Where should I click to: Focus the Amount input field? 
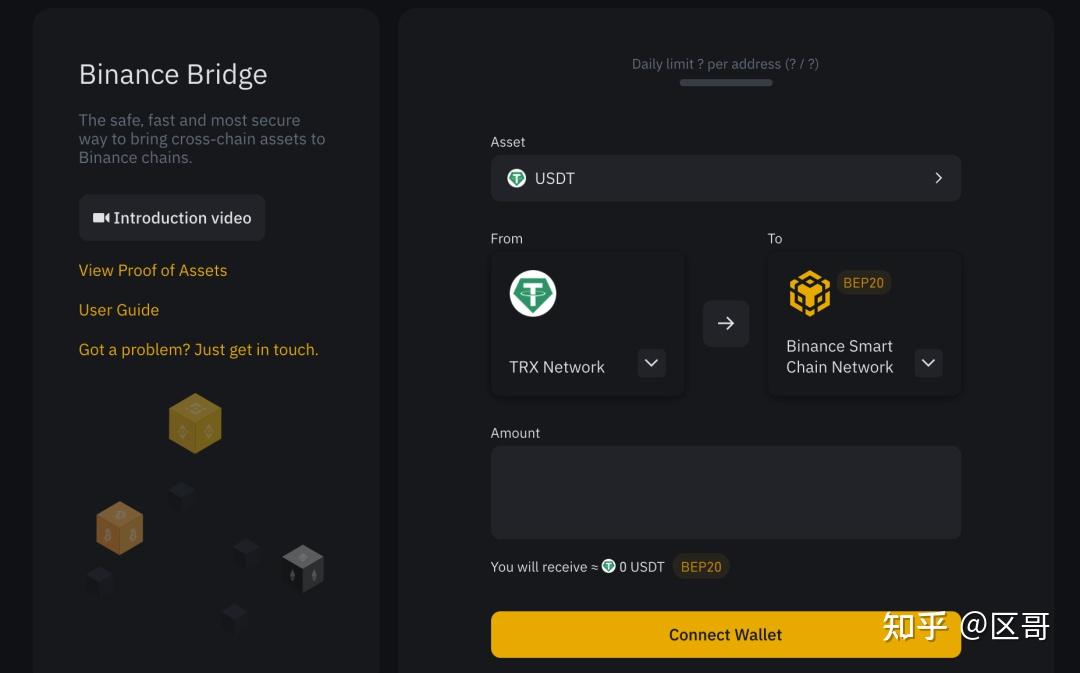(726, 492)
